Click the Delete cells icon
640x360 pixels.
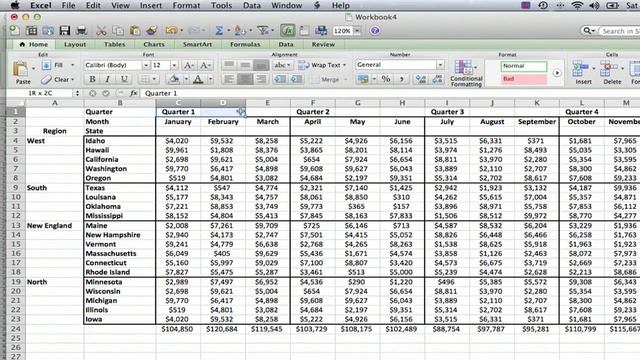609,69
